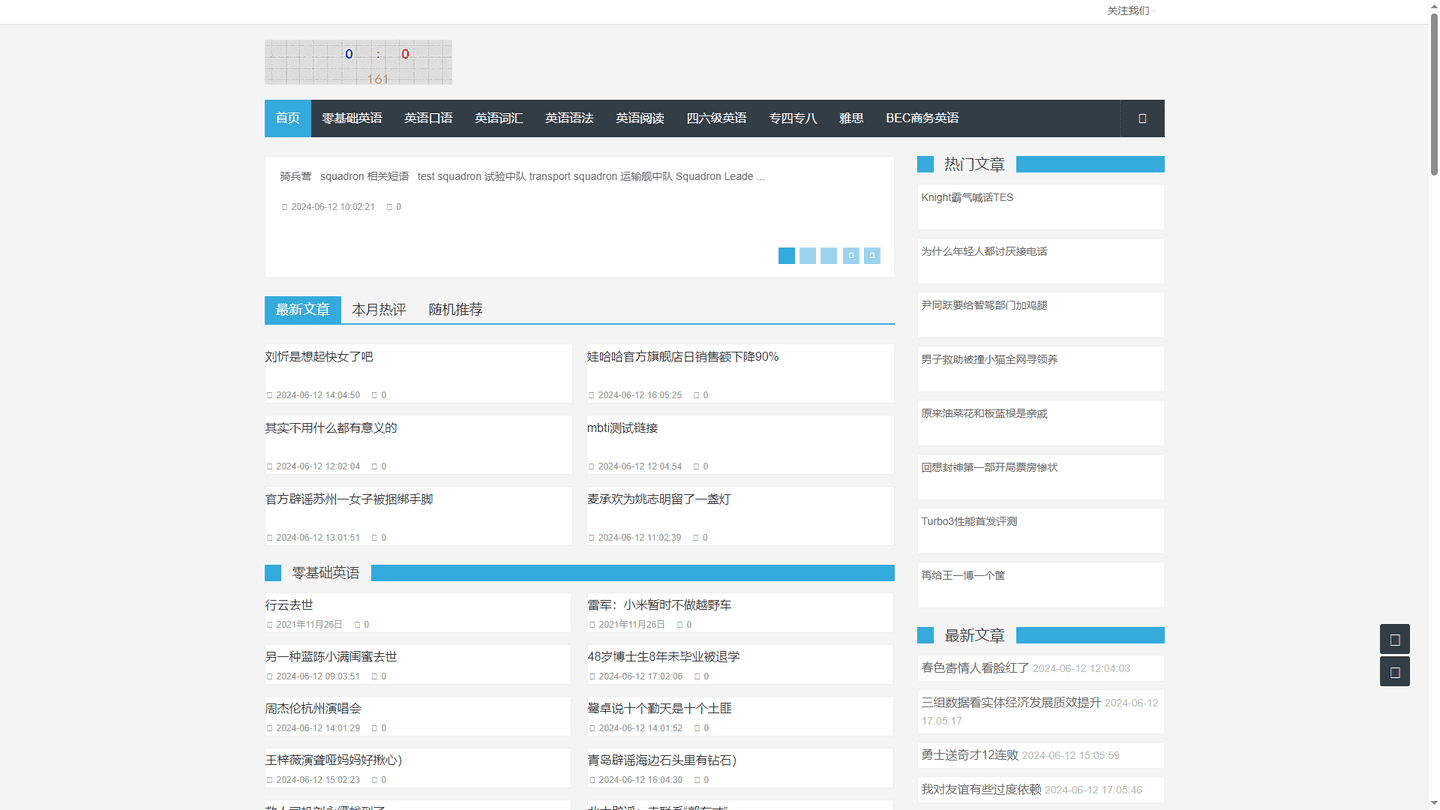Image resolution: width=1440 pixels, height=810 pixels.
Task: Open the 英语阅读 menu item
Action: pyautogui.click(x=640, y=118)
